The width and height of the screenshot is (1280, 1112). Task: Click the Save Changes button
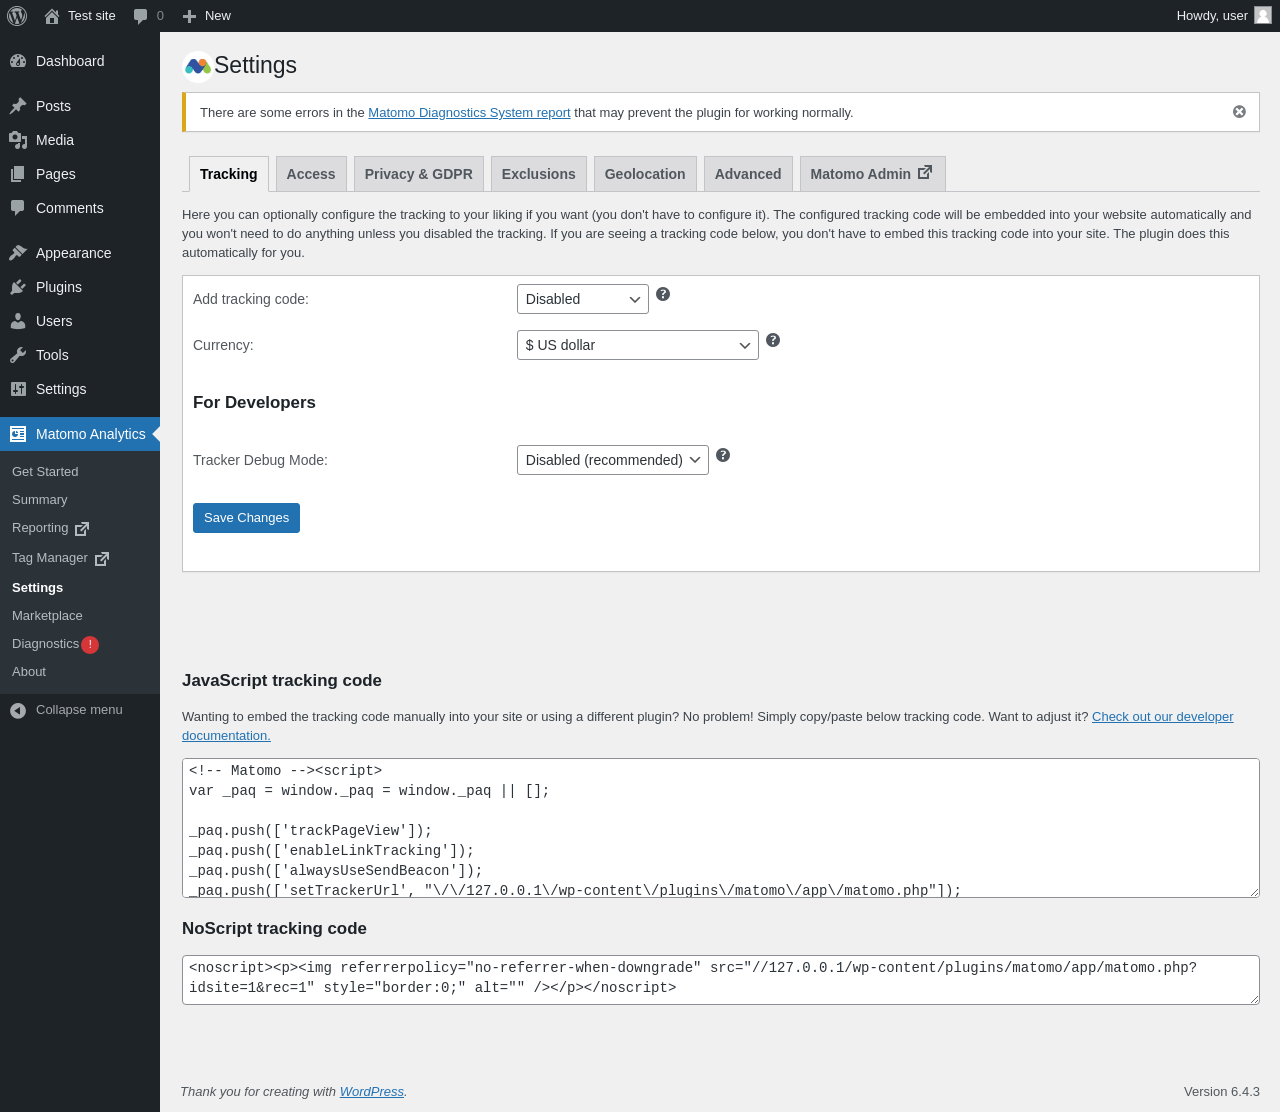coord(246,518)
